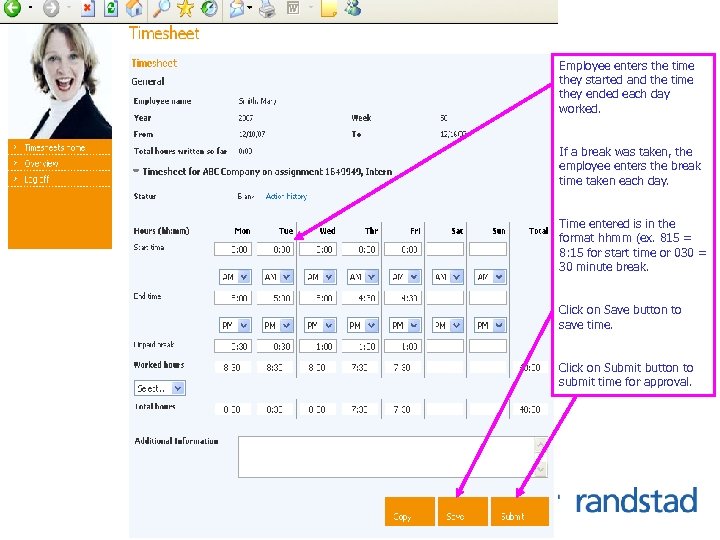The image size is (720, 540).
Task: Click the Wednesday unpaid break field
Action: pos(318,346)
